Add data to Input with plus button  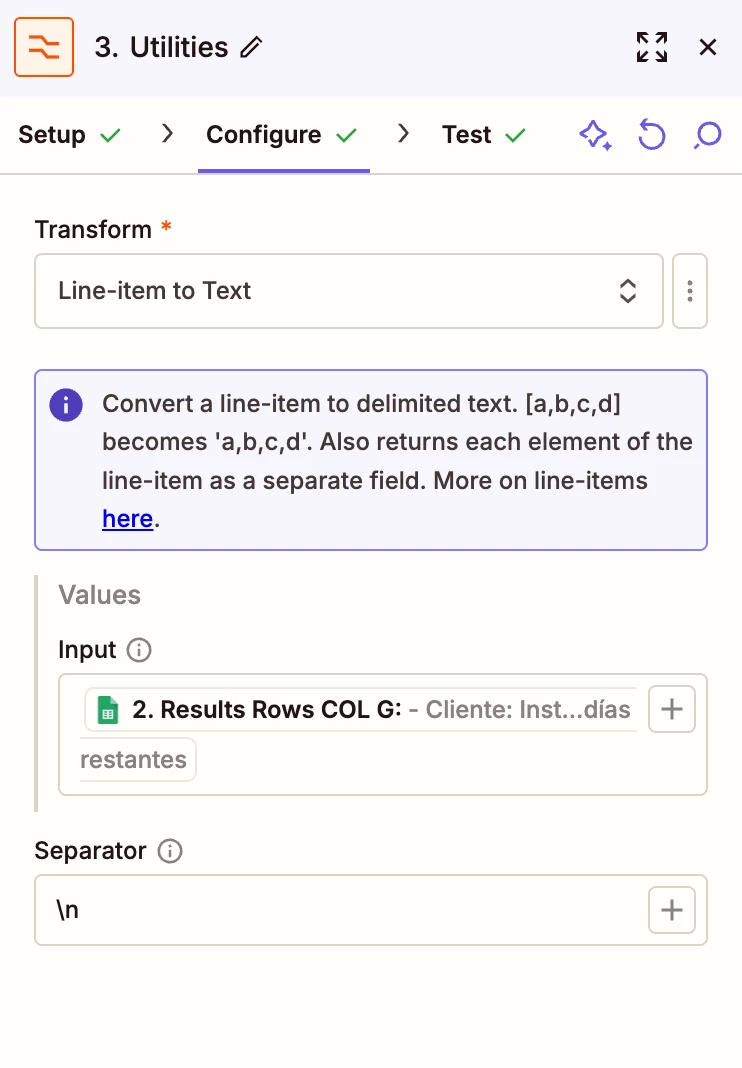672,709
